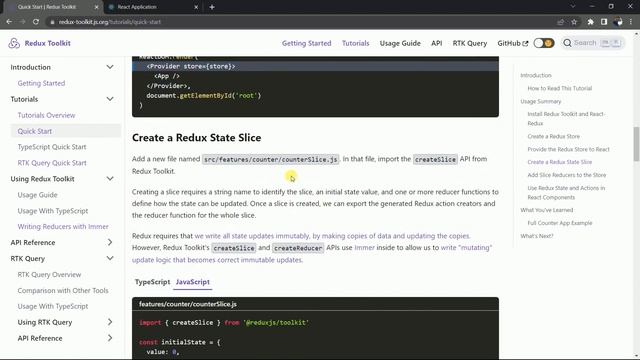Follow the Immer link in paragraph
640x360 pixels.
point(364,248)
